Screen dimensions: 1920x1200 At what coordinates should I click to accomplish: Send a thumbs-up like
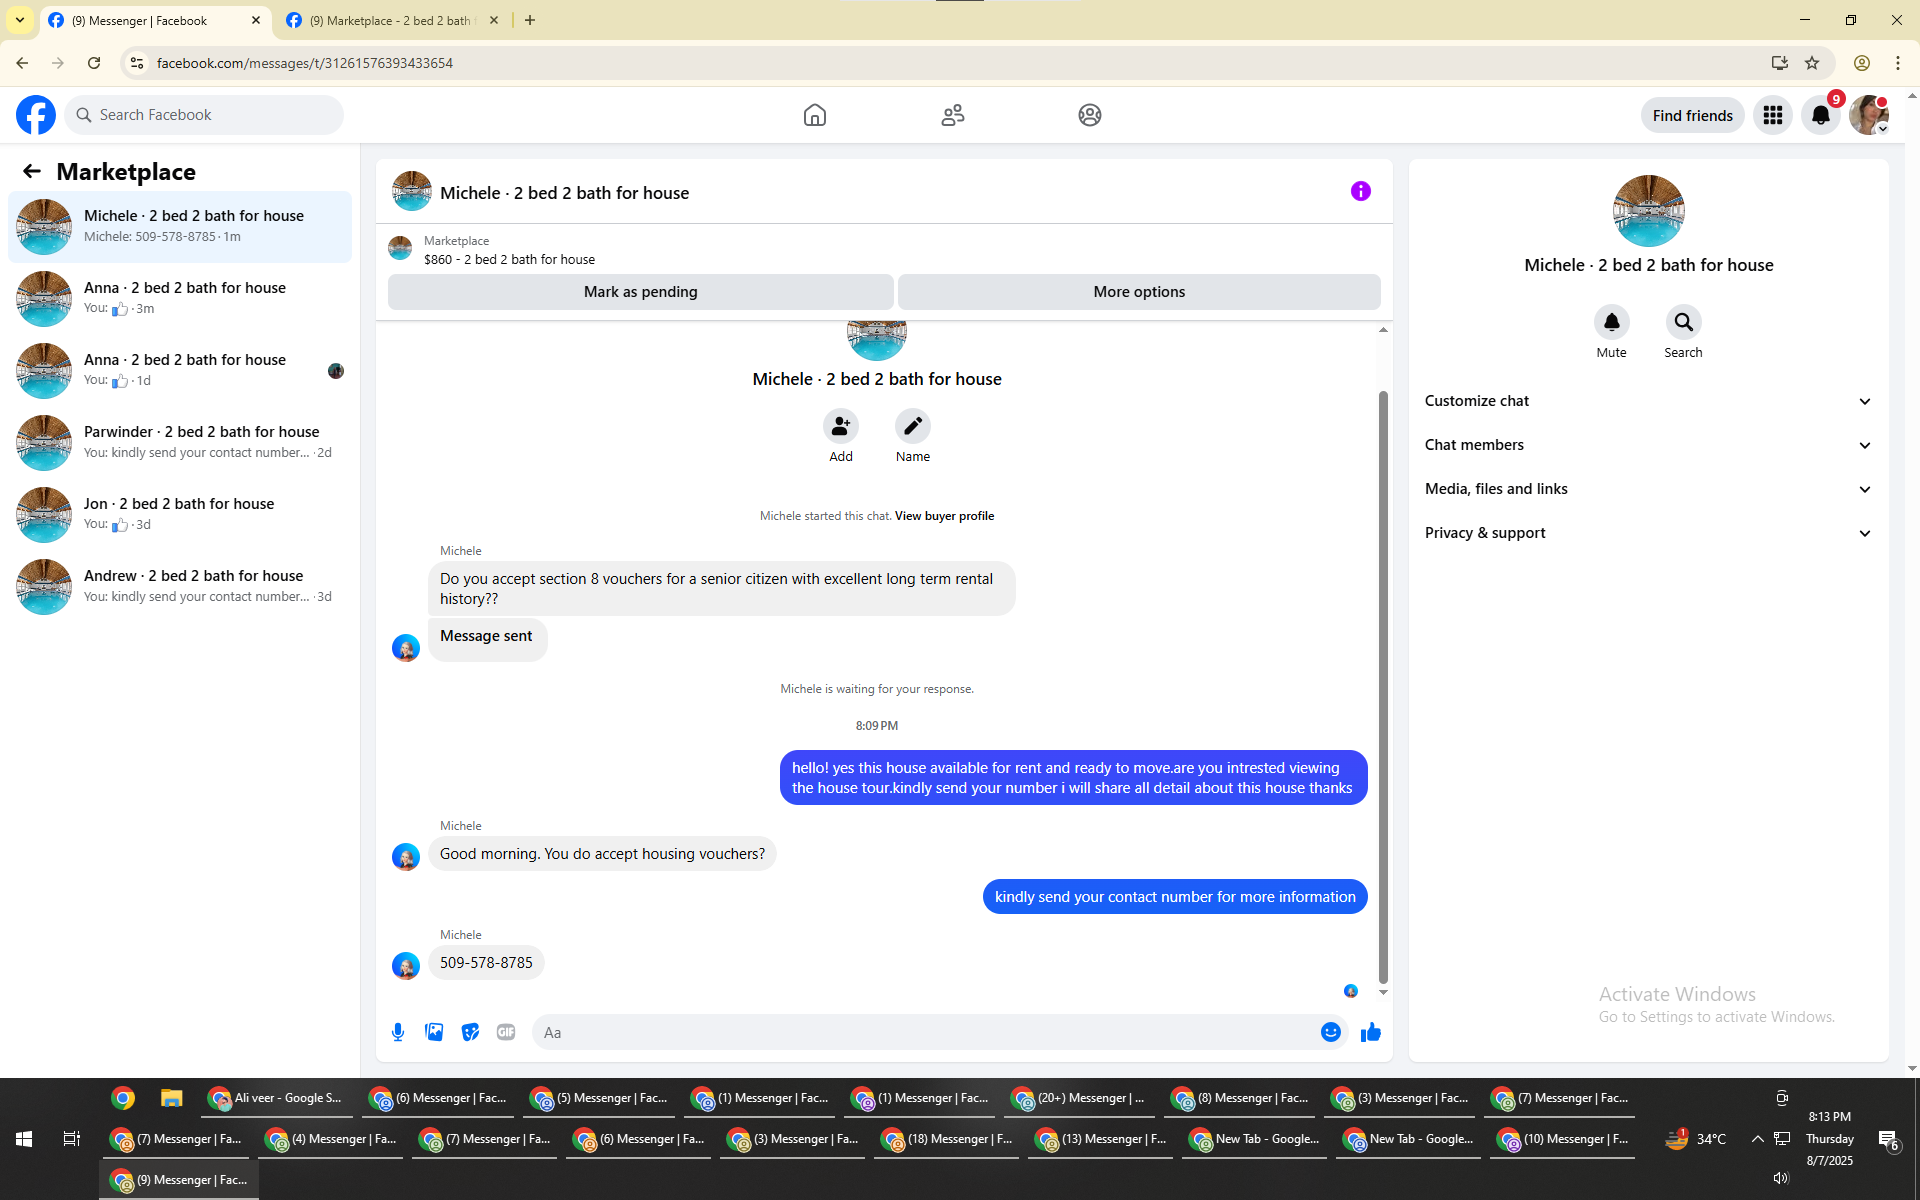[1371, 1032]
